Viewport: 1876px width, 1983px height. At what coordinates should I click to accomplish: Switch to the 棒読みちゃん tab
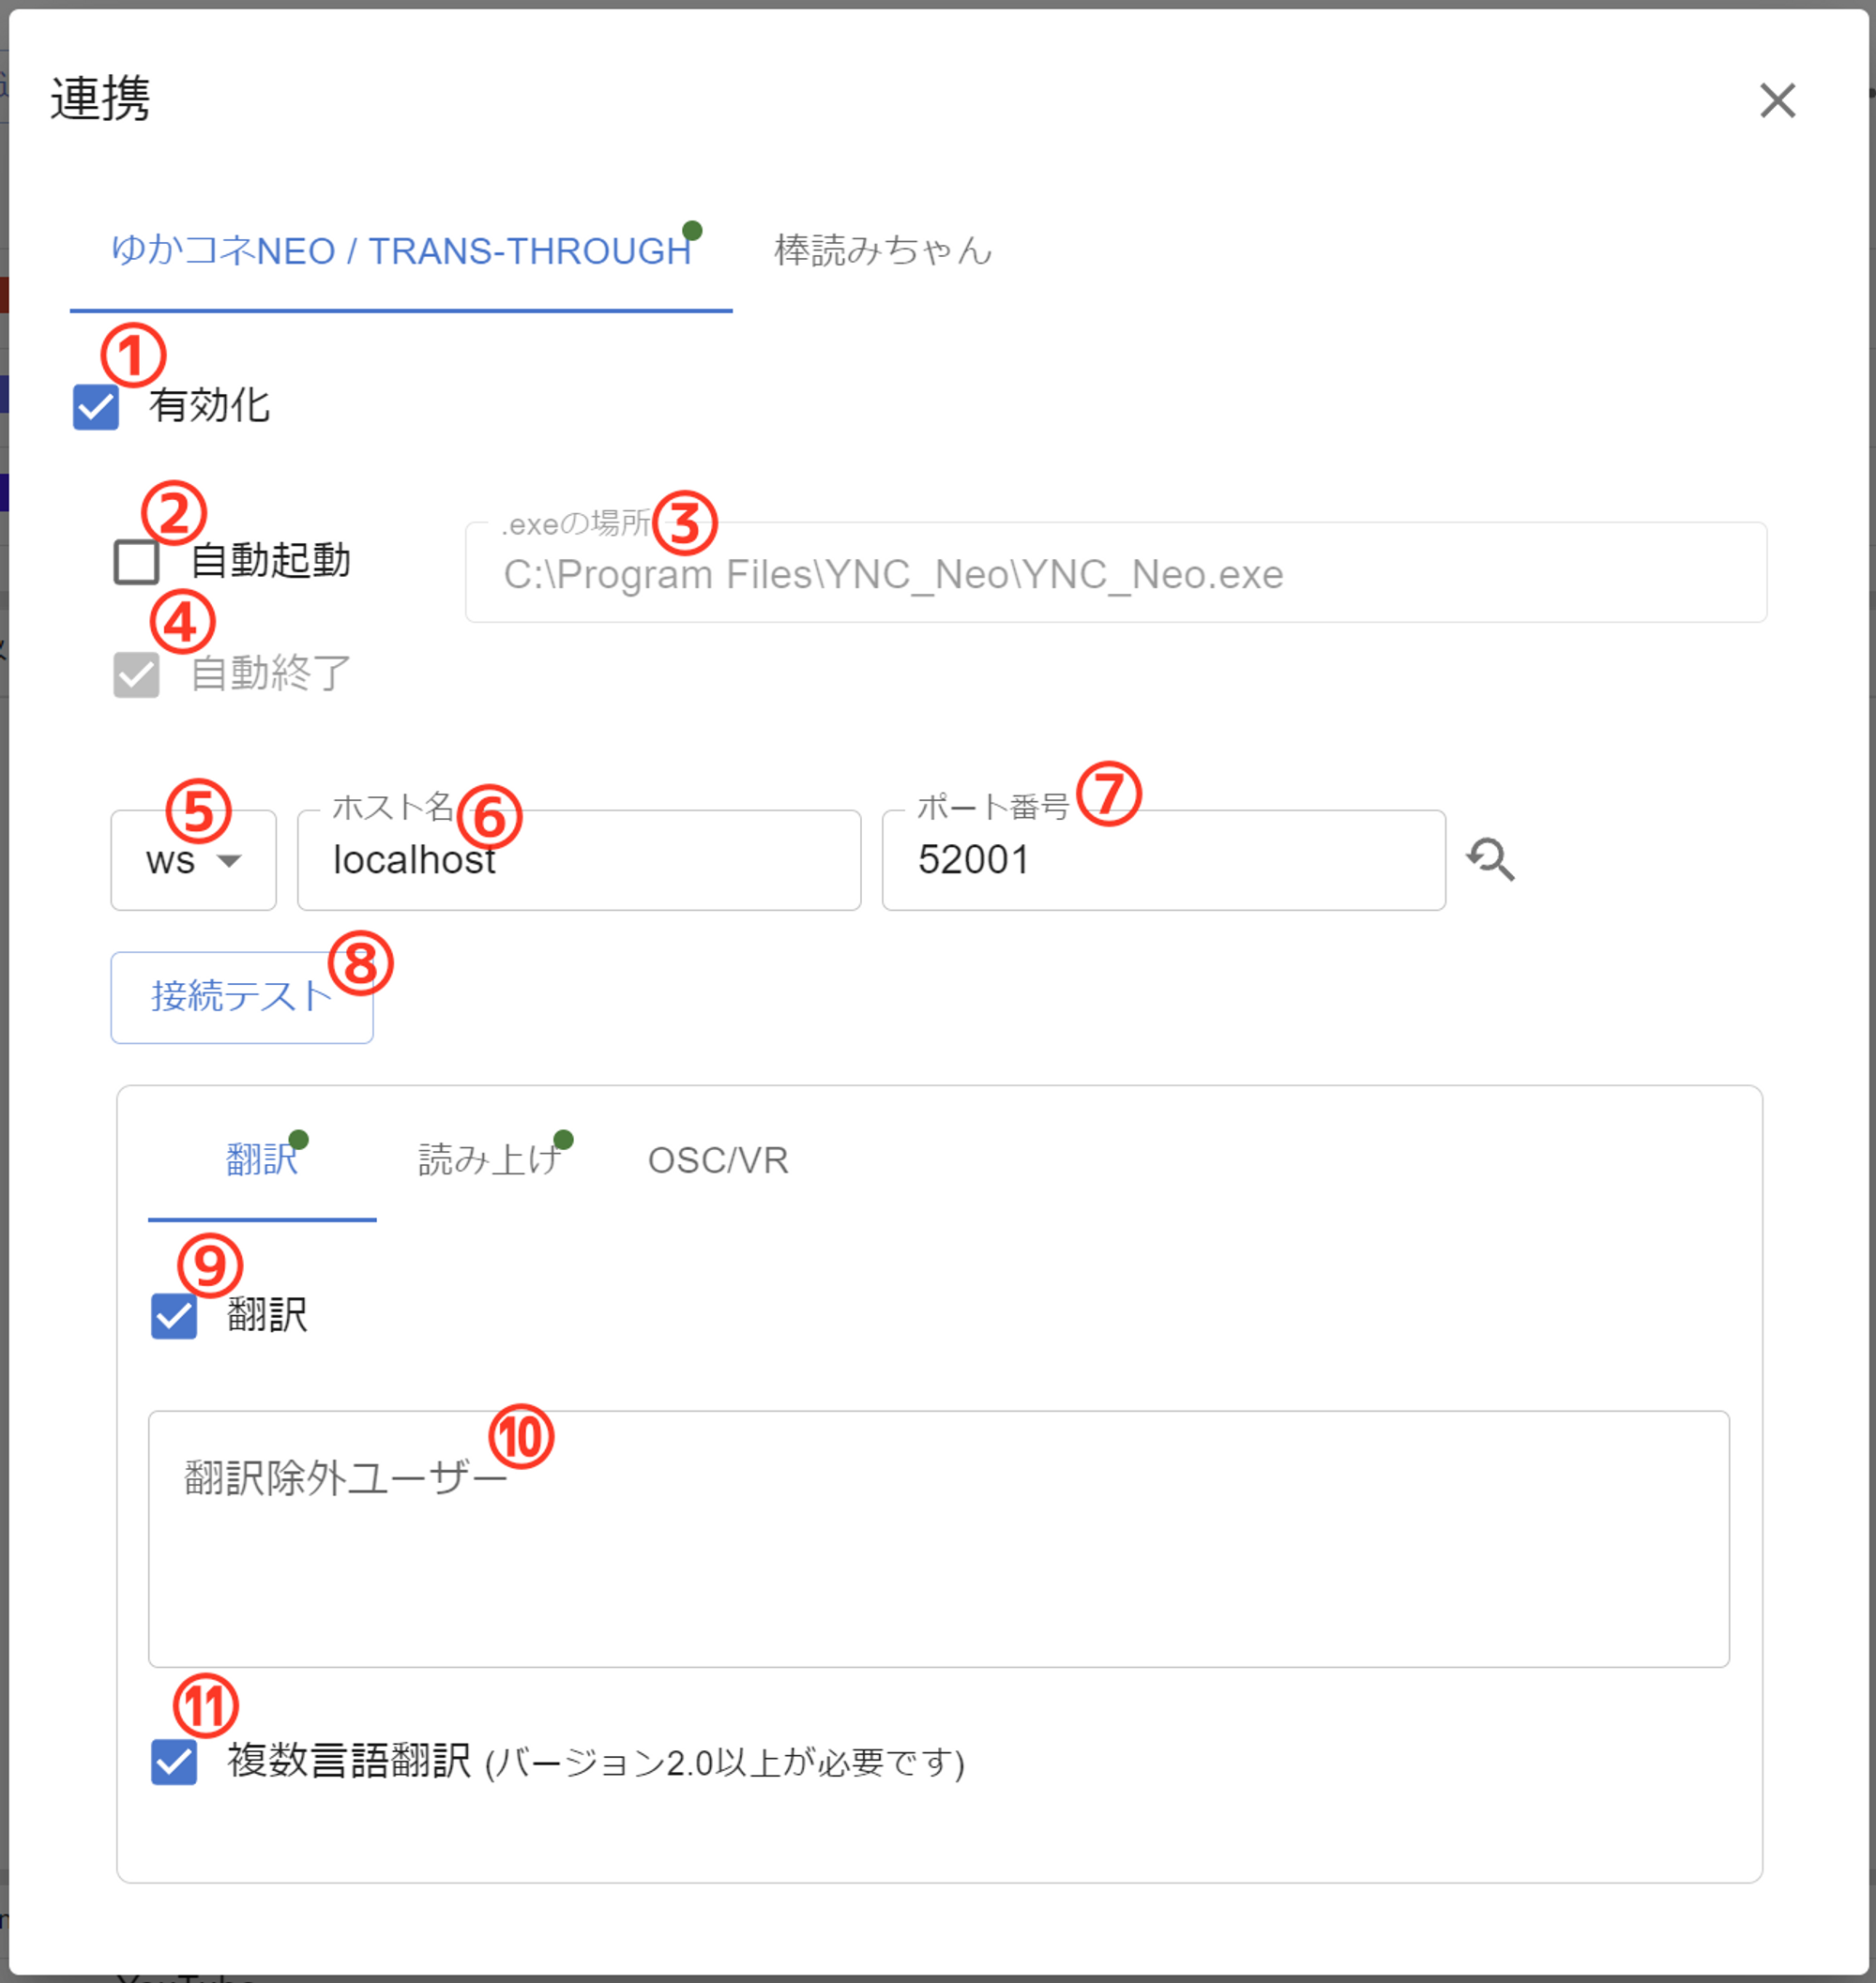[x=882, y=250]
